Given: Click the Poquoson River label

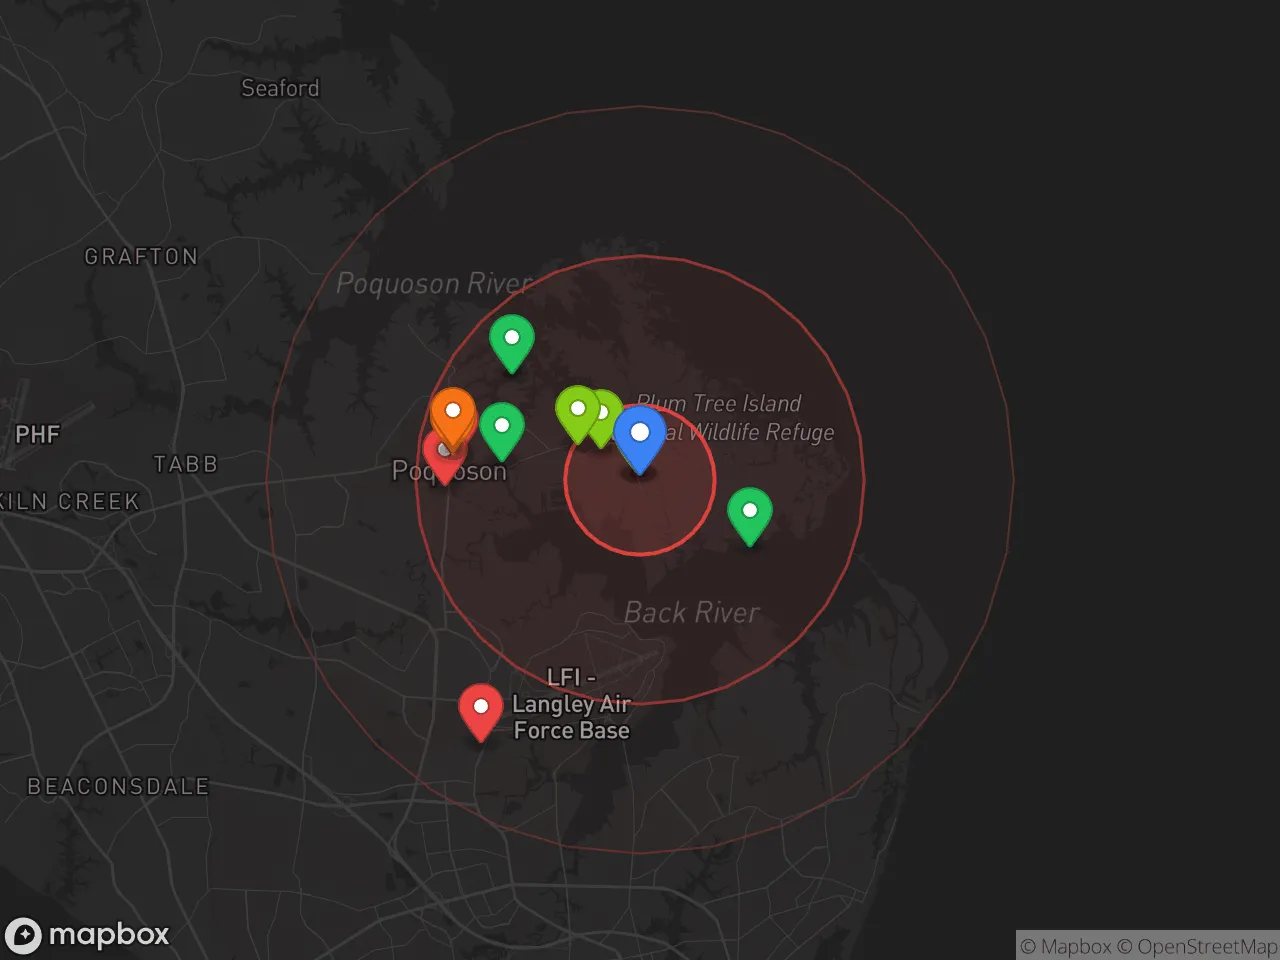Looking at the screenshot, I should pos(434,284).
